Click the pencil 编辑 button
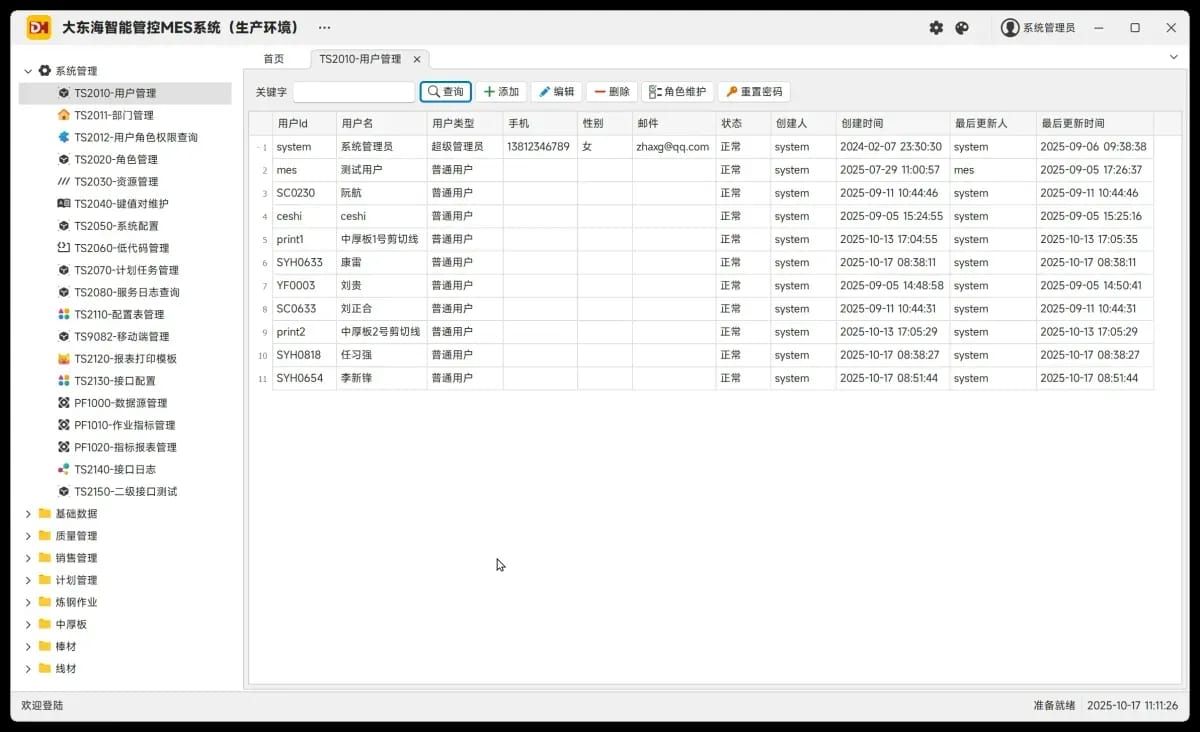This screenshot has width=1200, height=732. (x=556, y=92)
